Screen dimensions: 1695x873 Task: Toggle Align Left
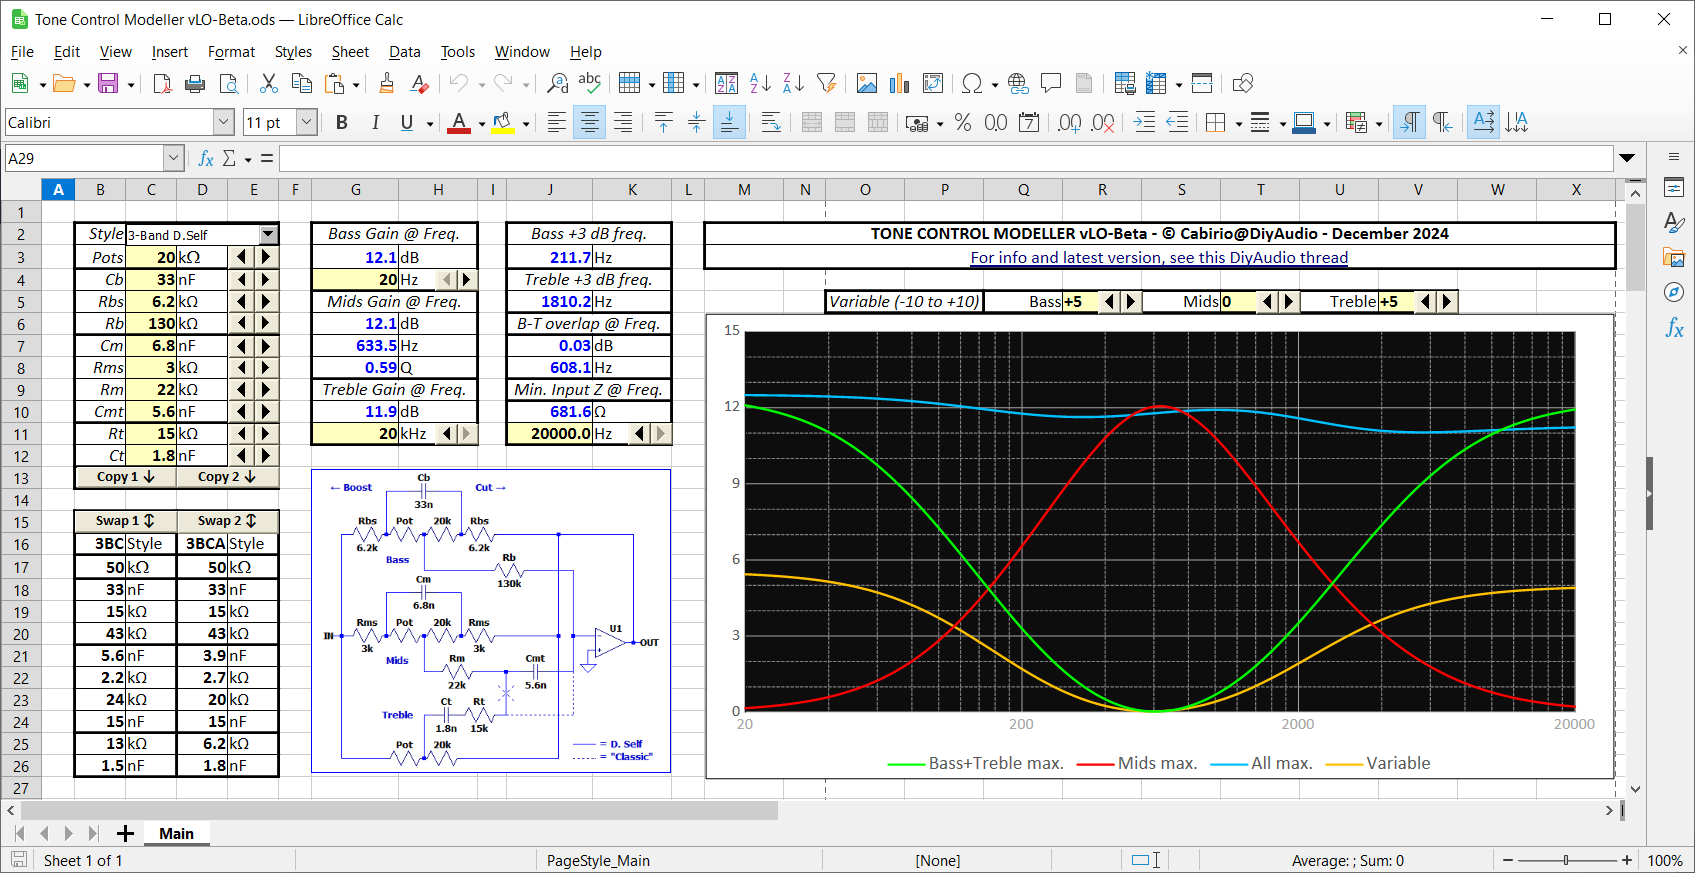coord(557,122)
